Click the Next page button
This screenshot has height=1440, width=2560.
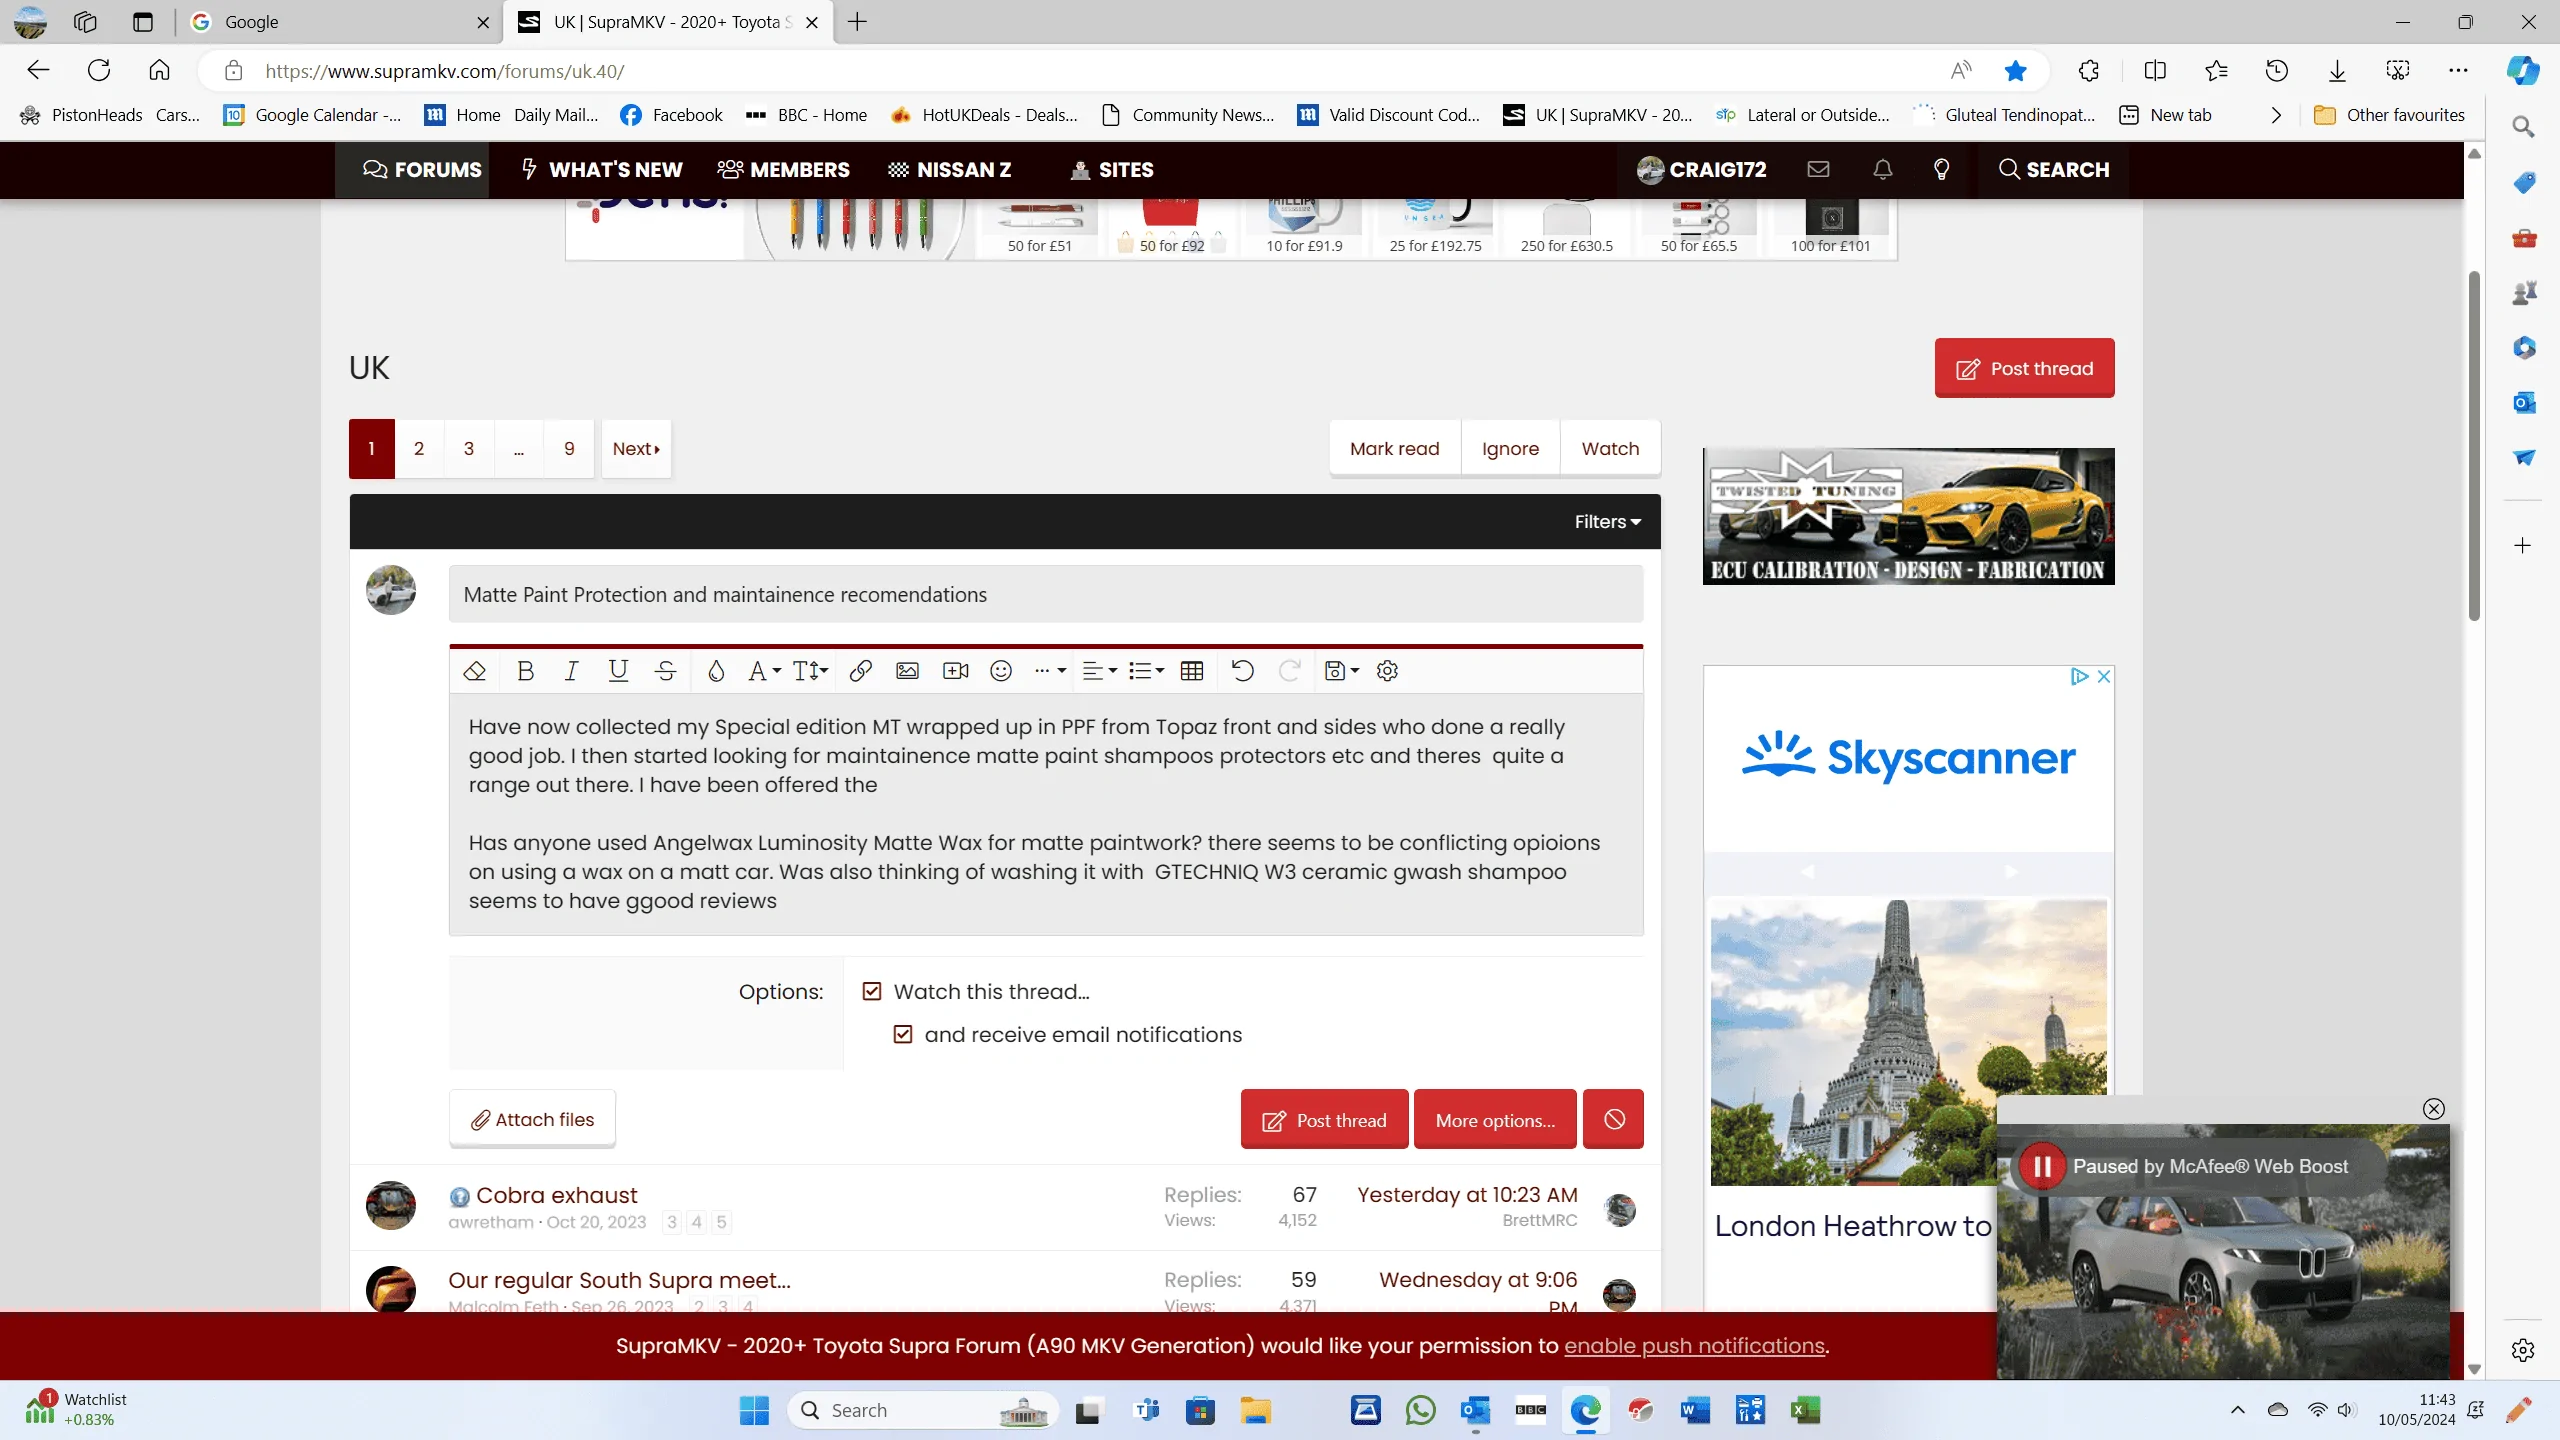pos(636,448)
